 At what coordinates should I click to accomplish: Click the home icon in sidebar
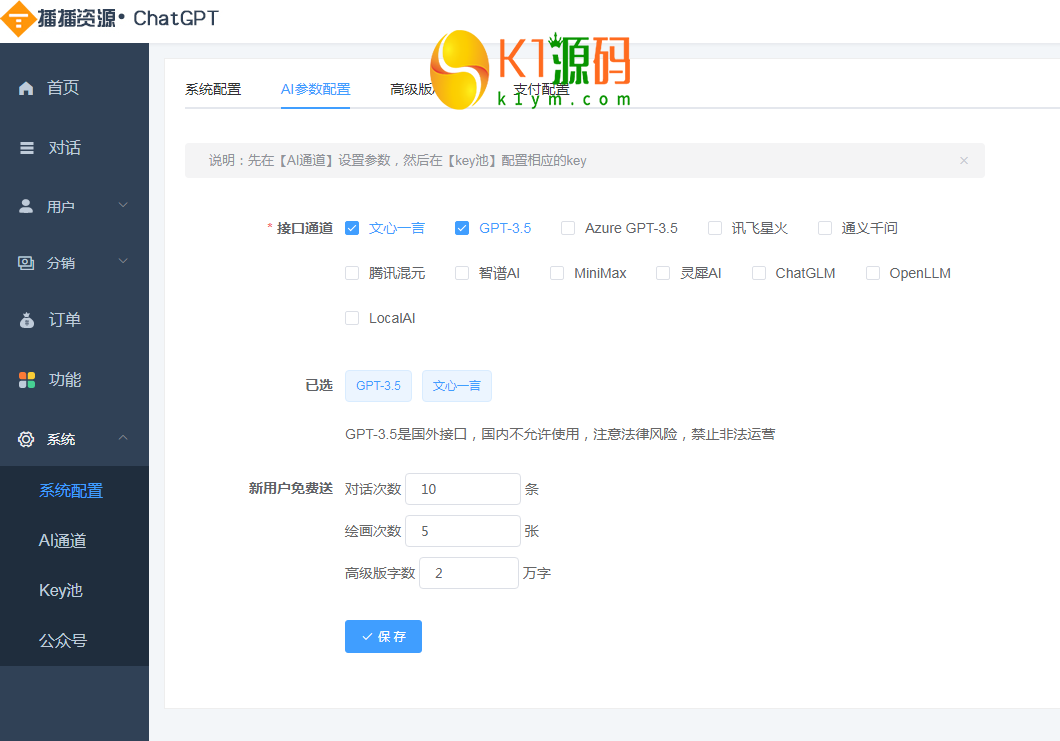[27, 88]
